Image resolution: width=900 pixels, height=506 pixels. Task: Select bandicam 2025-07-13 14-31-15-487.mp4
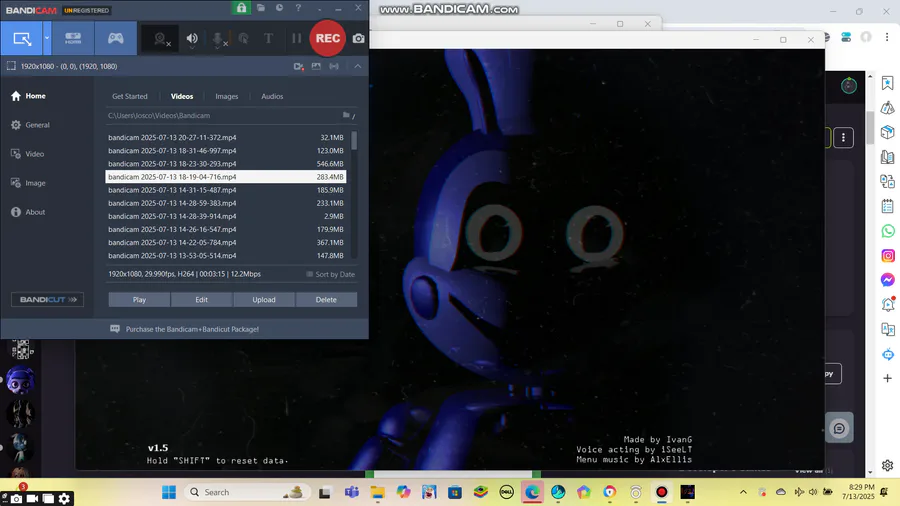226,190
